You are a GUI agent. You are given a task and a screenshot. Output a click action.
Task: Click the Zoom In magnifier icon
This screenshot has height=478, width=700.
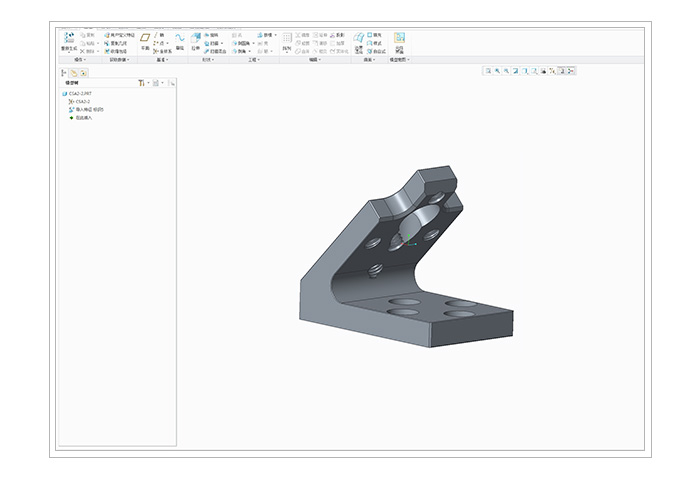click(498, 71)
